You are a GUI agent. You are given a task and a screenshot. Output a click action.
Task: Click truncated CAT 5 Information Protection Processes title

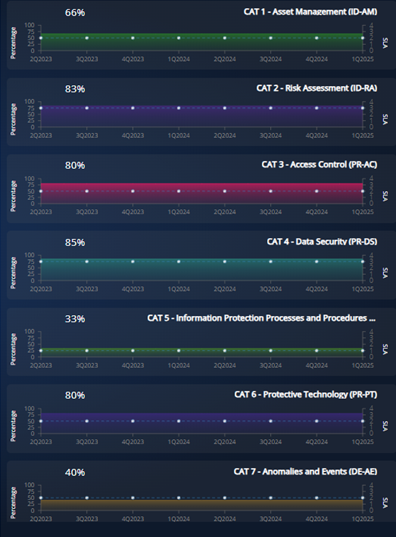261,318
